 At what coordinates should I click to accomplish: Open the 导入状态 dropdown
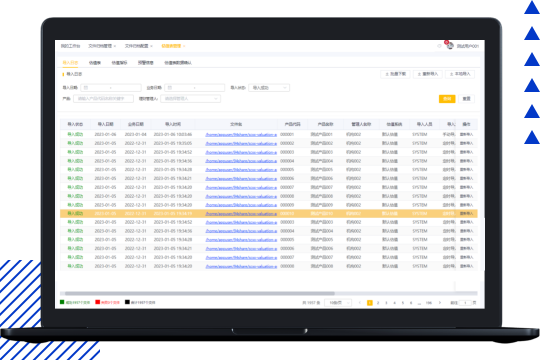(269, 88)
